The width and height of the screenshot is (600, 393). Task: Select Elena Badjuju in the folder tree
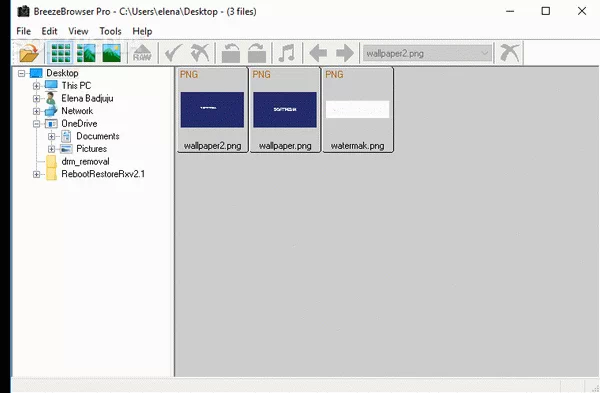click(x=87, y=98)
